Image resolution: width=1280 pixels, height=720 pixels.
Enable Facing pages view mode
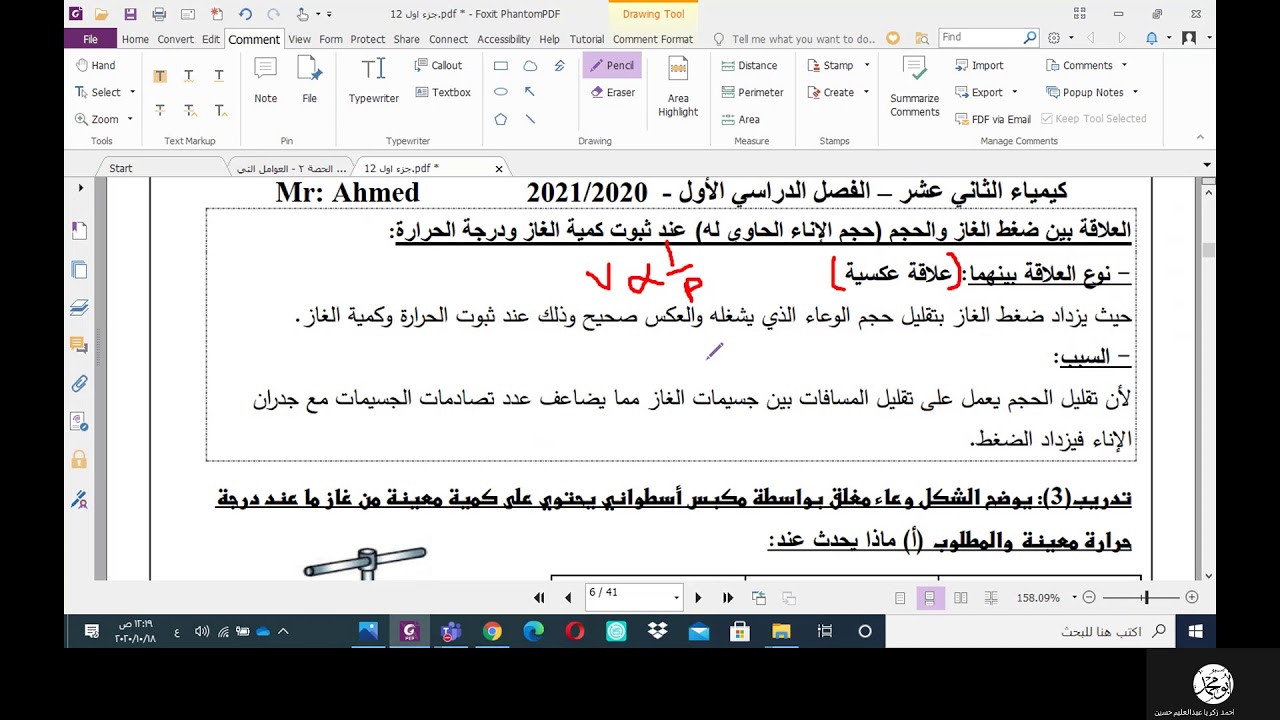point(961,598)
